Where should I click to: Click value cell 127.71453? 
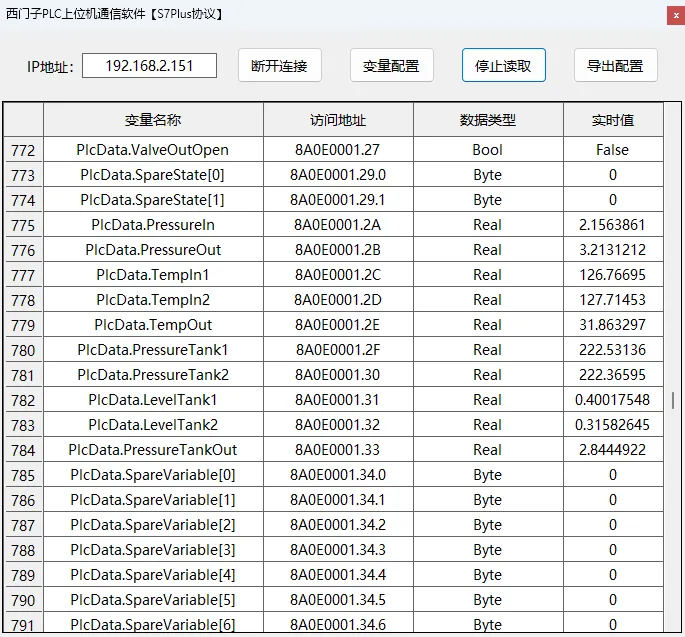[x=613, y=300]
